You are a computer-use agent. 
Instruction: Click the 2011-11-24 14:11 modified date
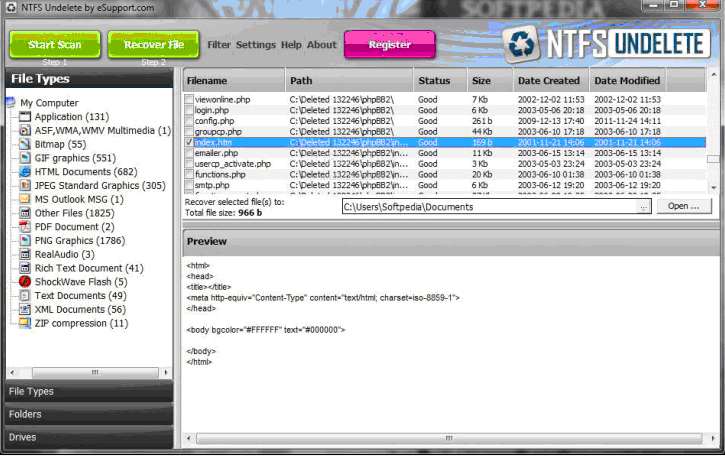[x=627, y=121]
